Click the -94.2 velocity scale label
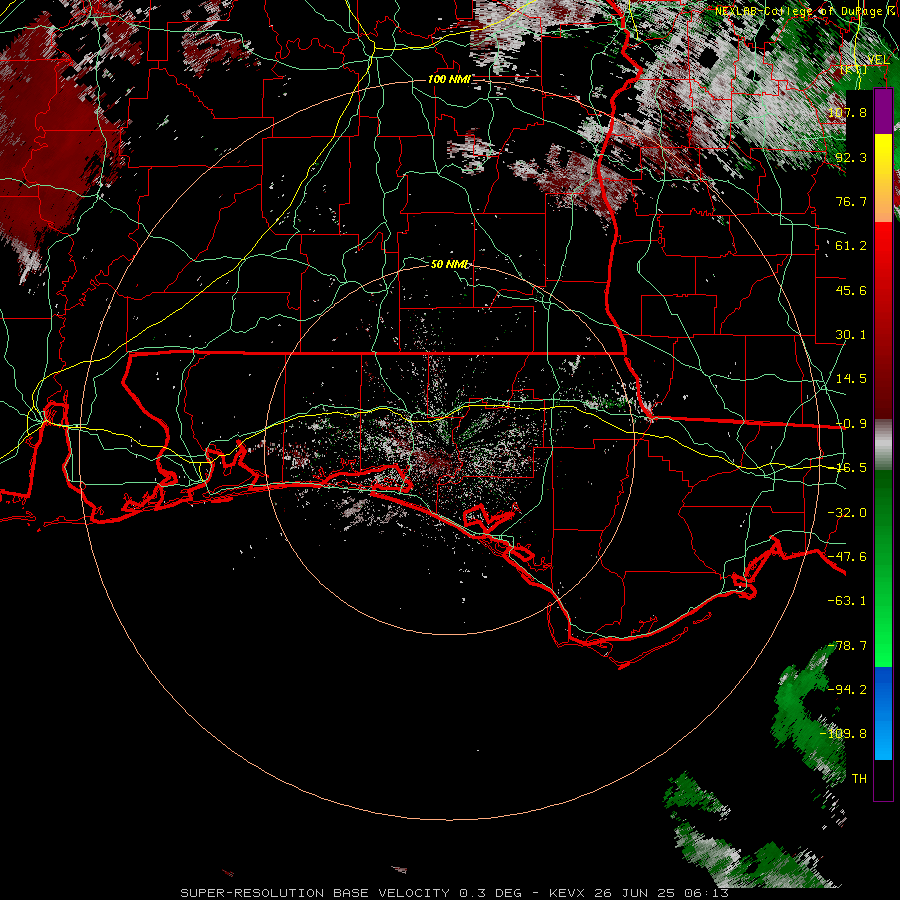The image size is (900, 900). coord(847,690)
